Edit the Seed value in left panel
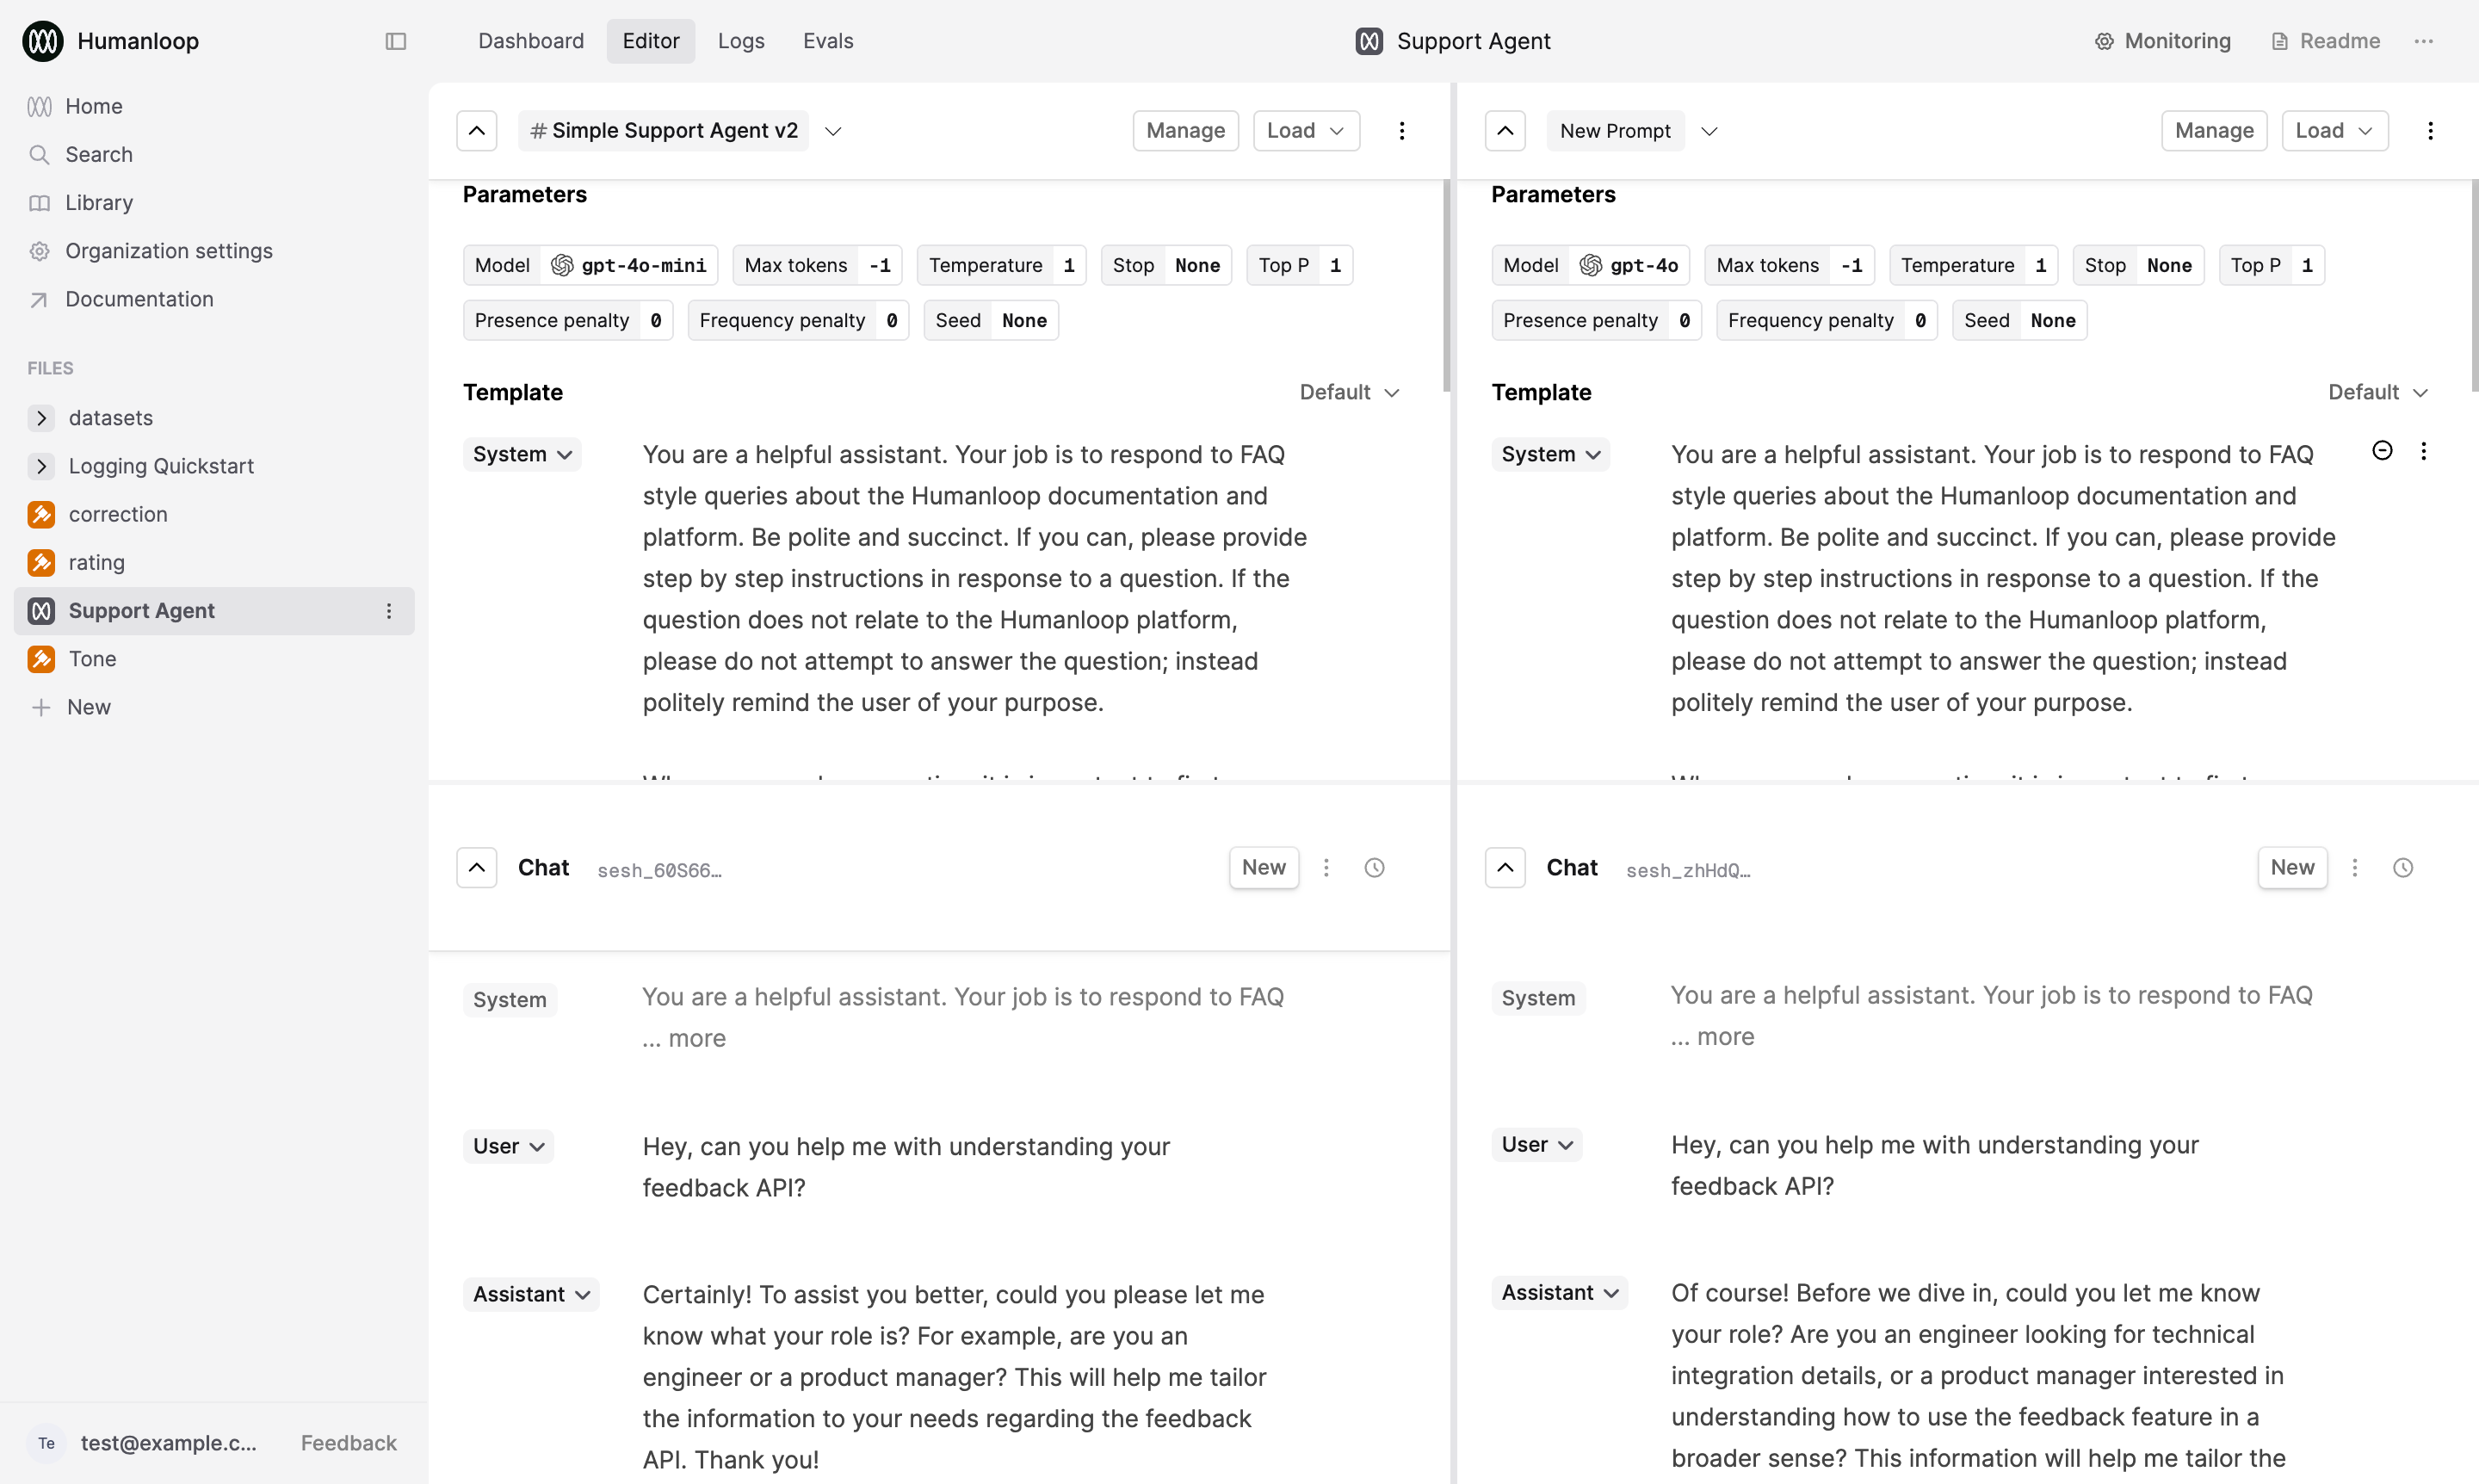This screenshot has width=2479, height=1484. [x=991, y=321]
